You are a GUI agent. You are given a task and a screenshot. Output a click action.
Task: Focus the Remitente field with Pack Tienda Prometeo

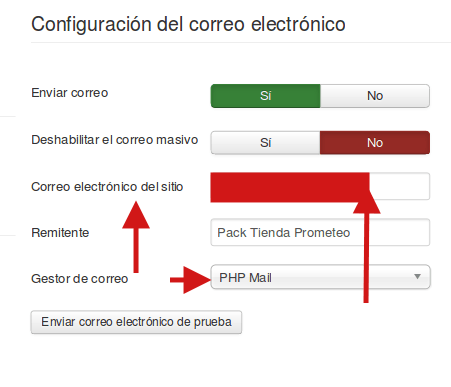320,232
